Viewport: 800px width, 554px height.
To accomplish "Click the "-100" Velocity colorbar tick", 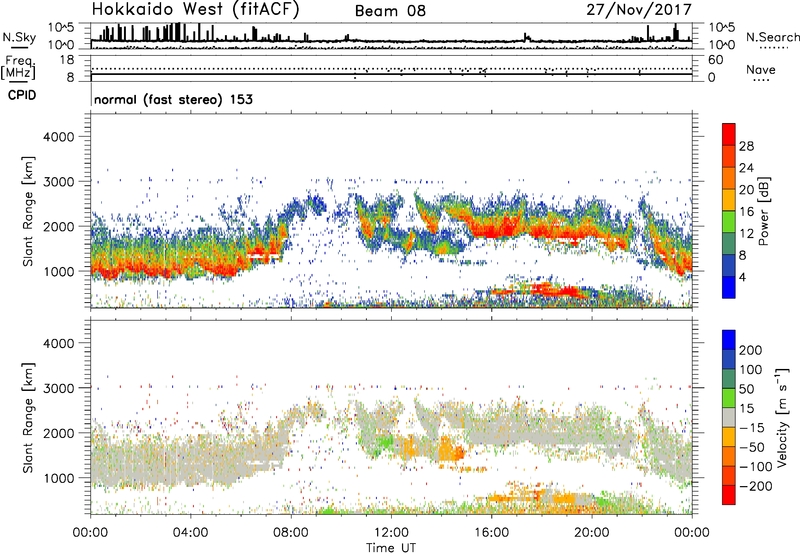I will click(756, 467).
